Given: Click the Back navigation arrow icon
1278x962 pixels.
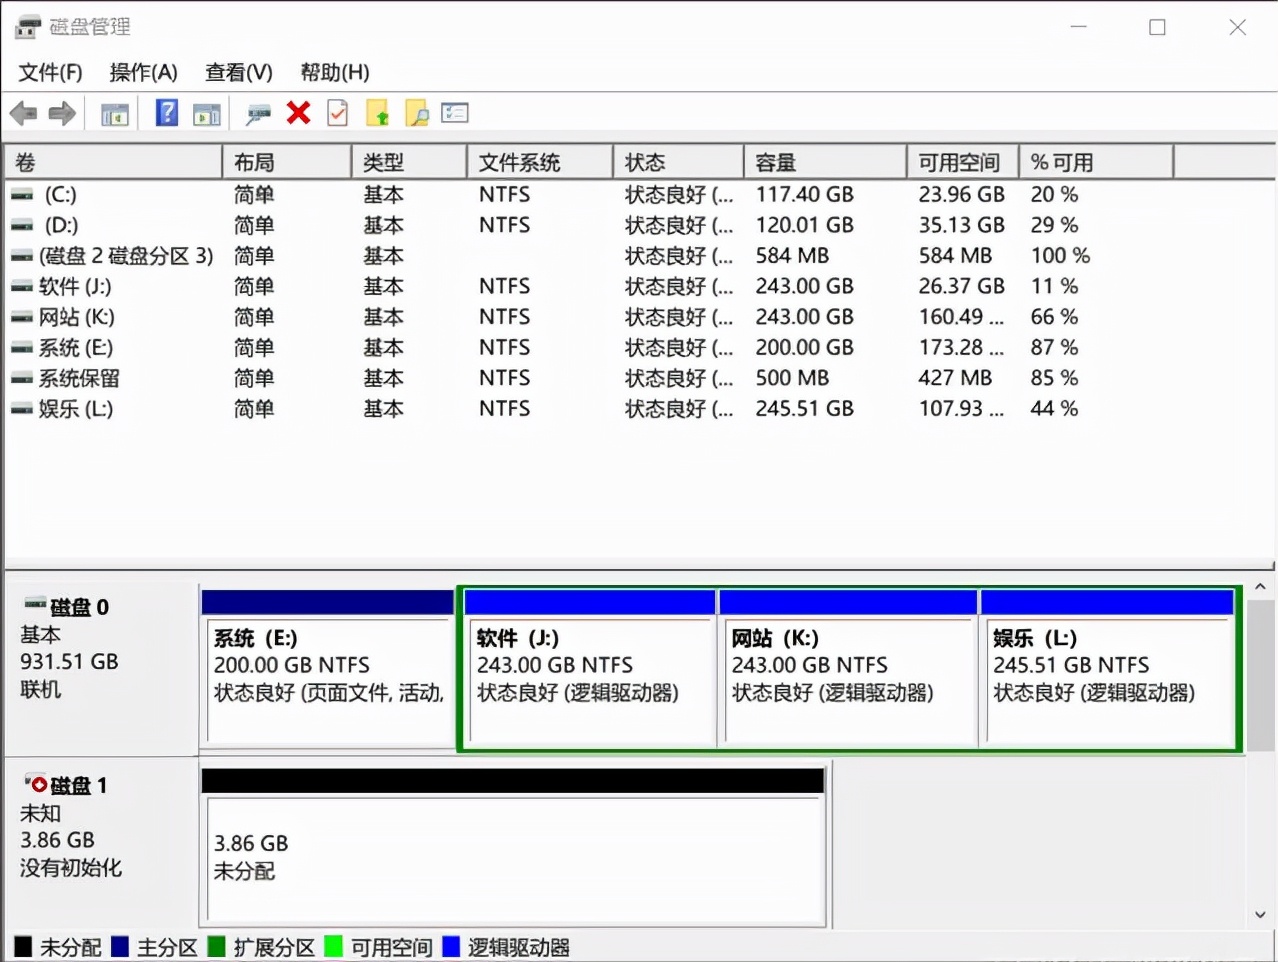Looking at the screenshot, I should tap(23, 113).
